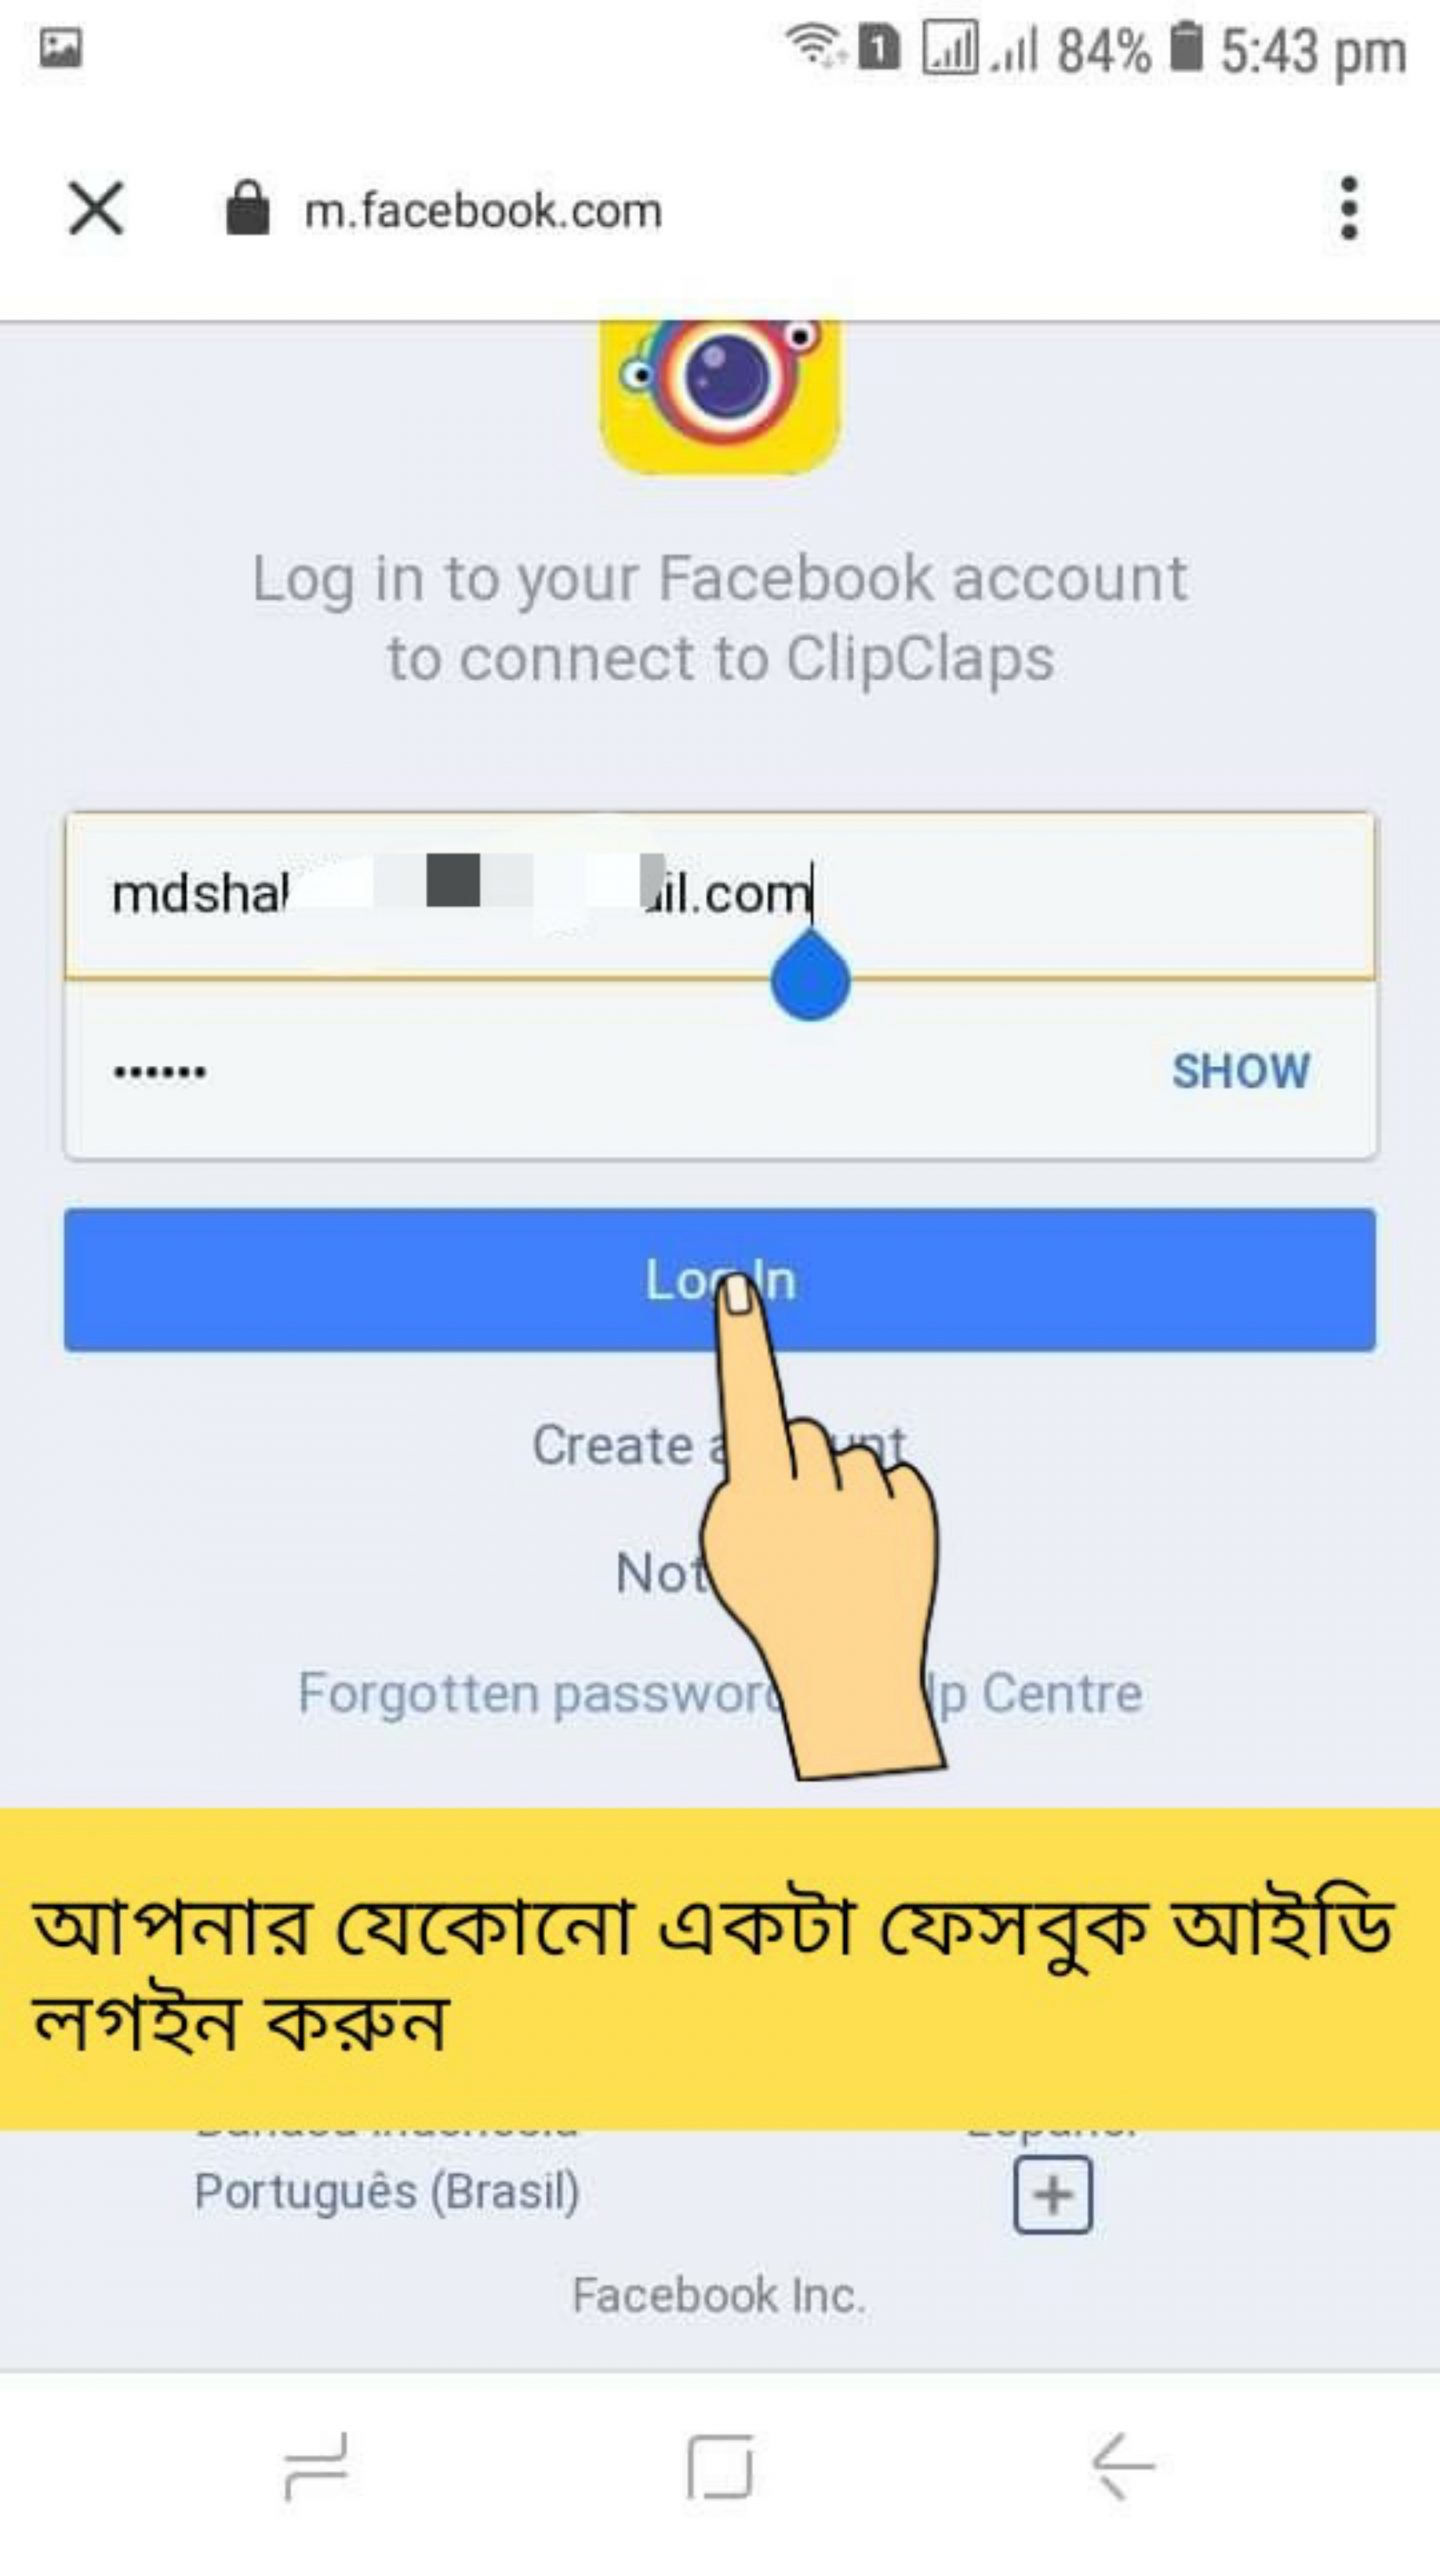Tap the padlock security icon
Screen dimensions: 1440x2560
click(247, 208)
